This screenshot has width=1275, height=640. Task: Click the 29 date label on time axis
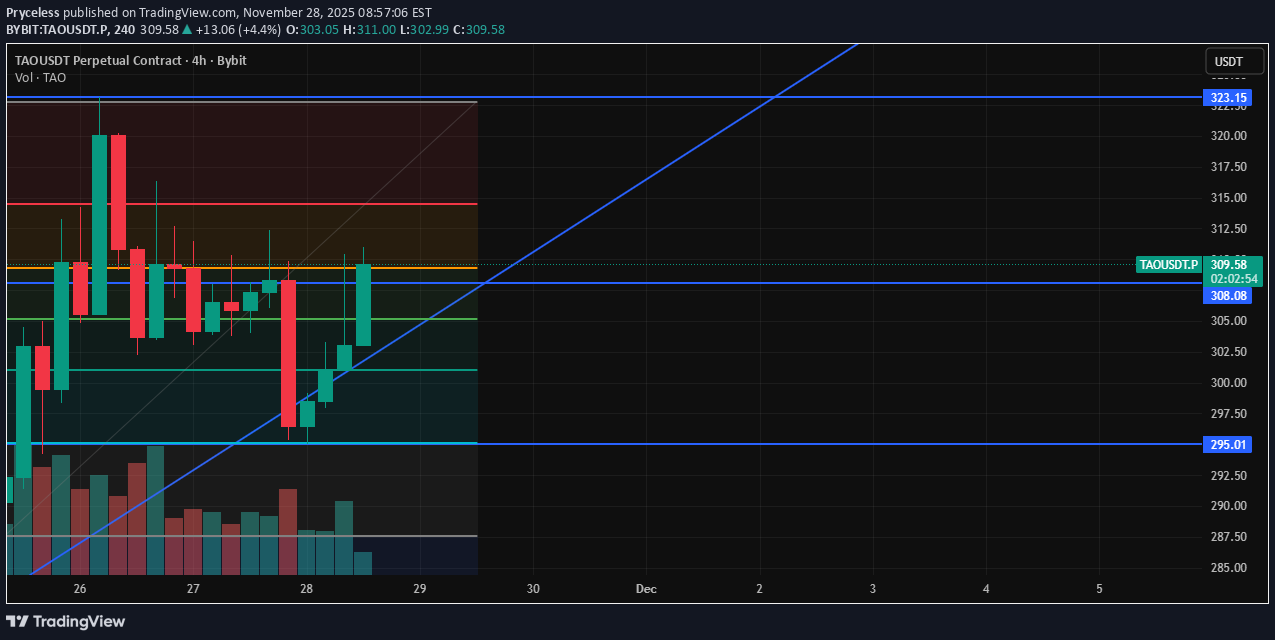420,589
